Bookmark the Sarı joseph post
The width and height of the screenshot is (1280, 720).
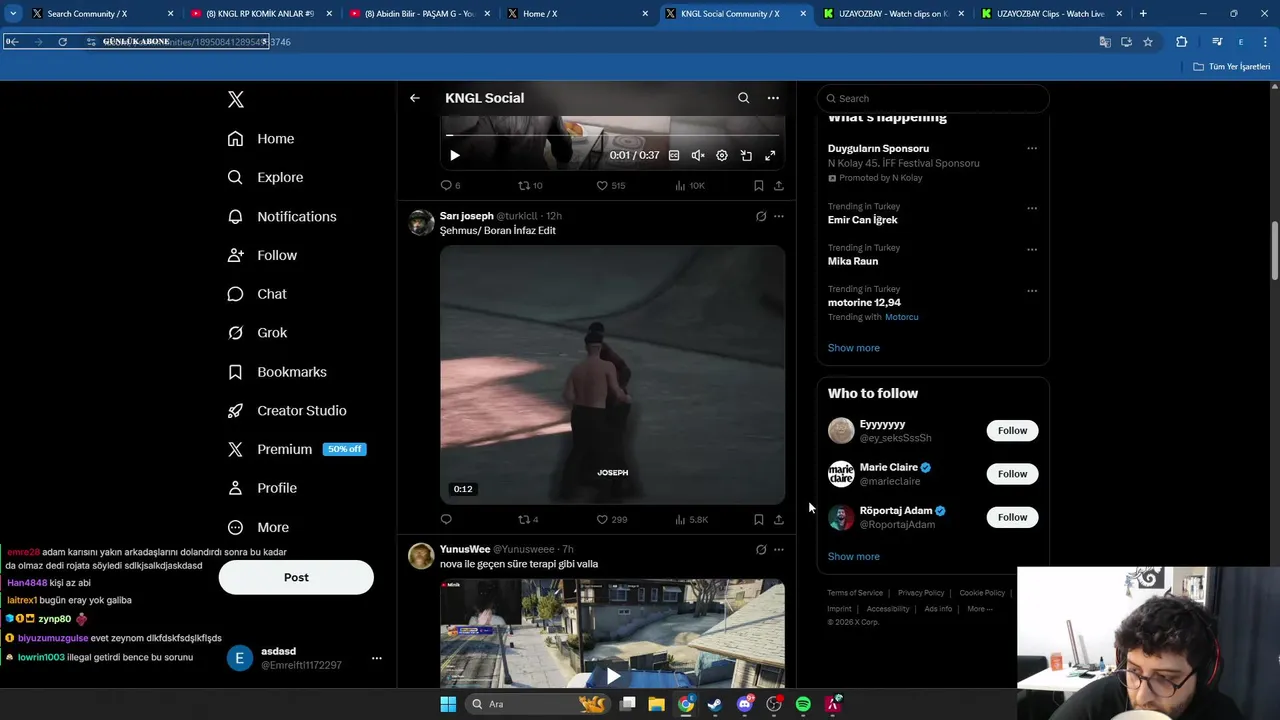(x=759, y=519)
